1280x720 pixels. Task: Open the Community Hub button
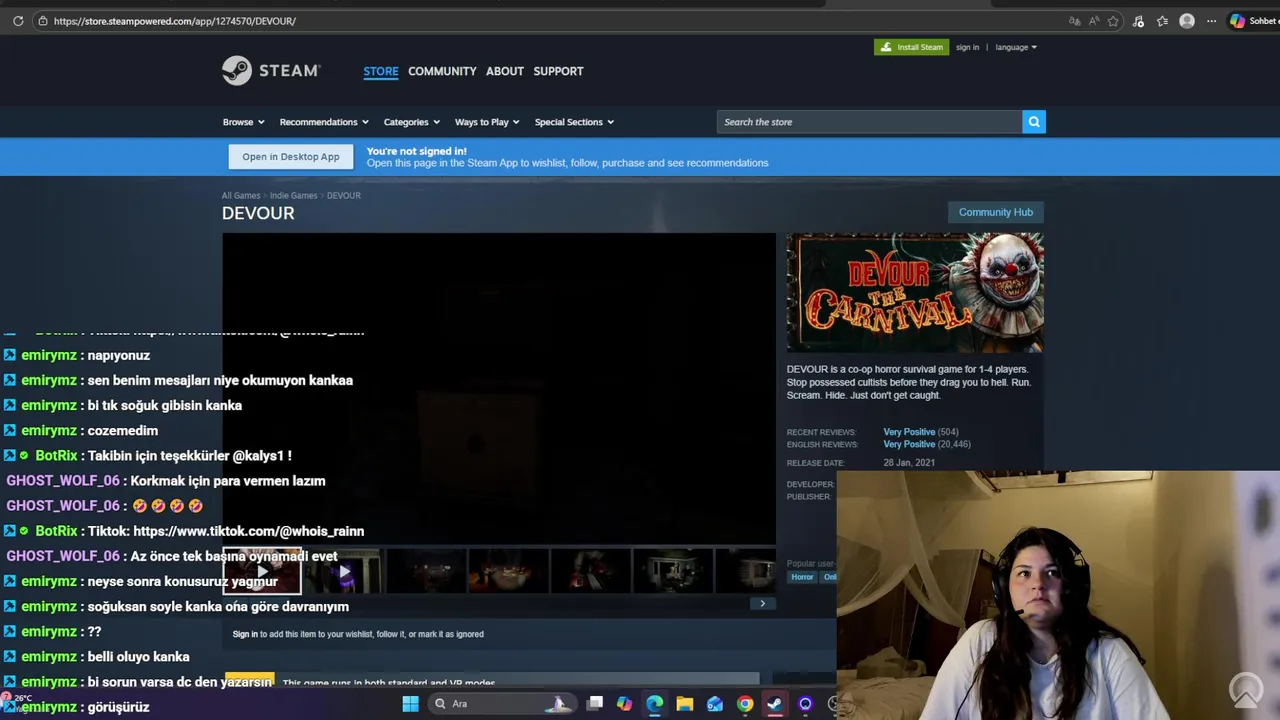coord(996,212)
